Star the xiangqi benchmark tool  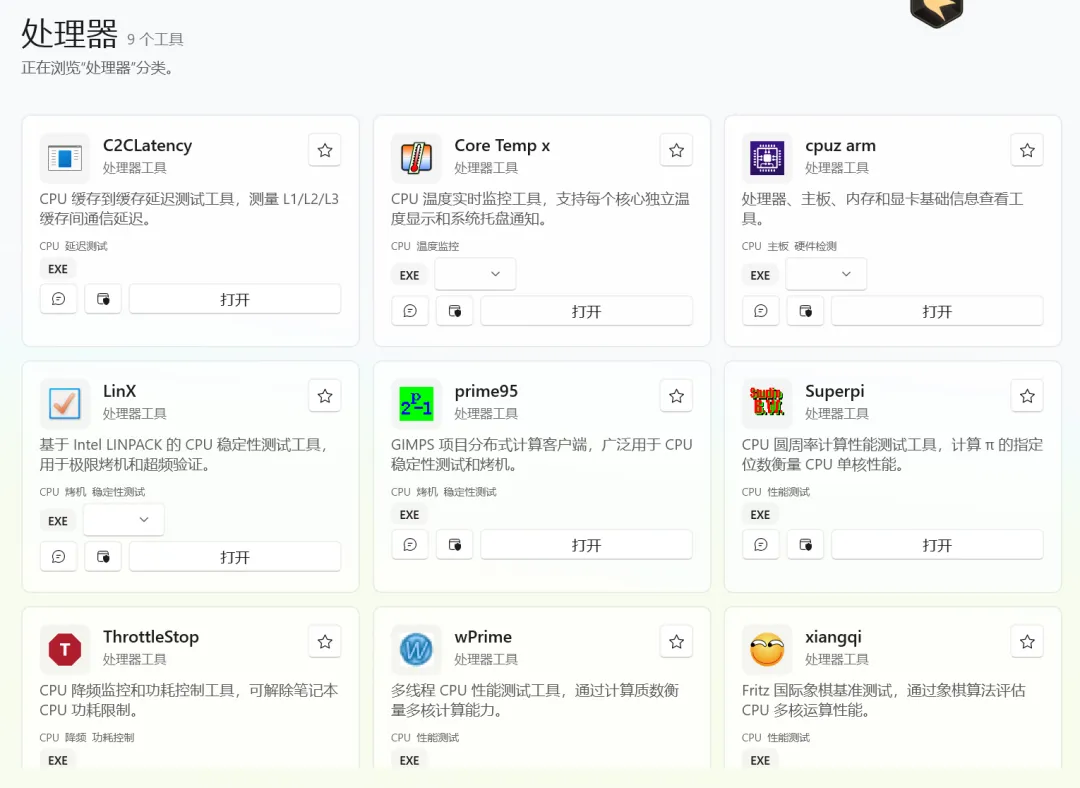point(1027,642)
